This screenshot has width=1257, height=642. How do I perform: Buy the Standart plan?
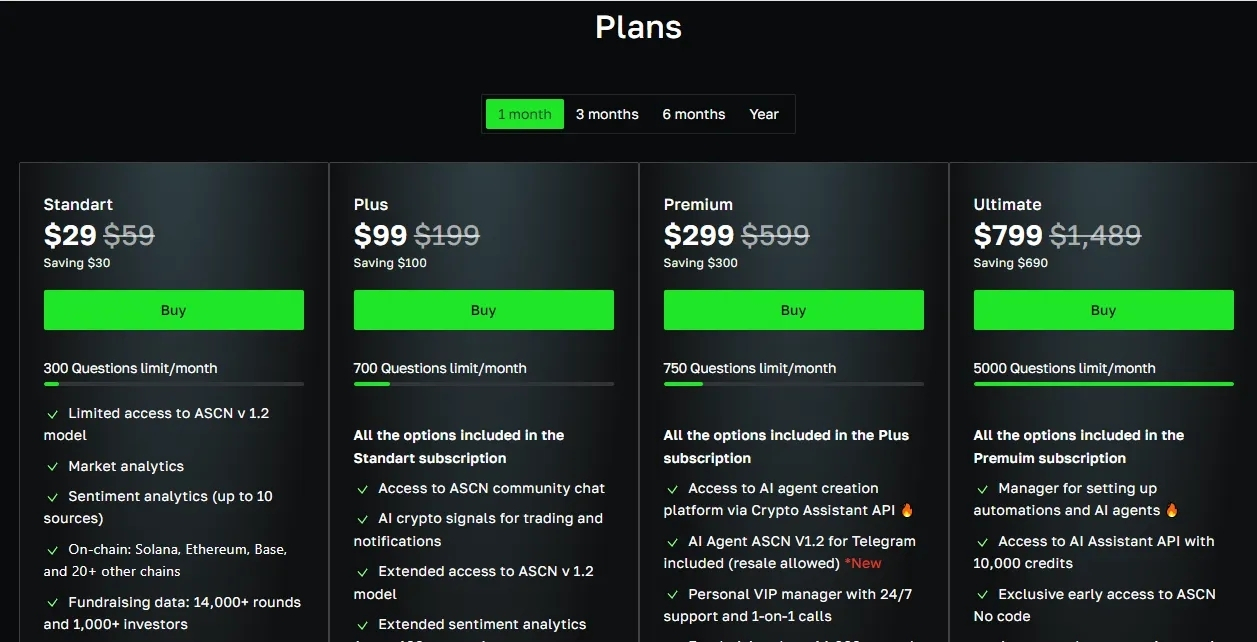tap(173, 310)
